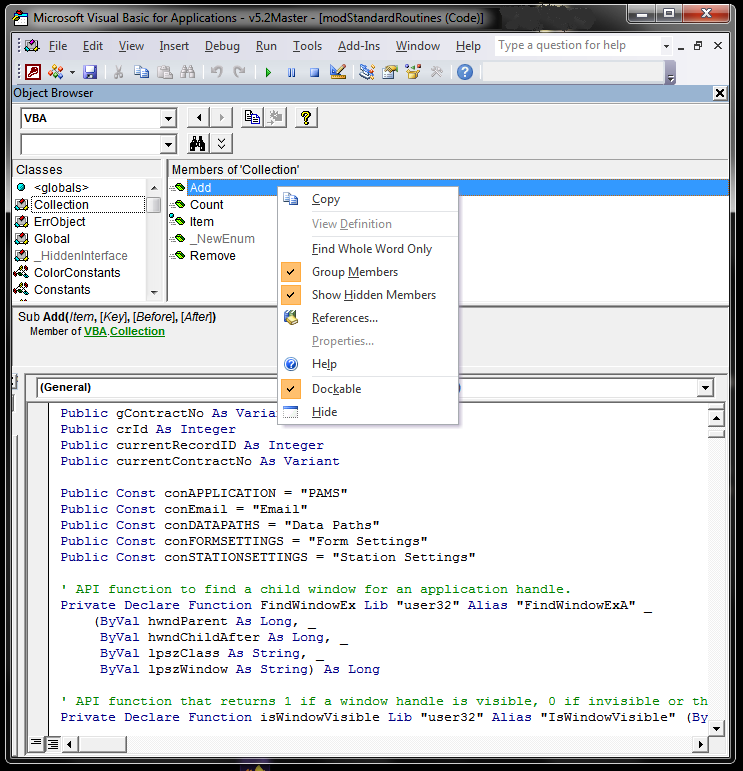Screen dimensions: 743x771
Task: Click the Object Browser toolbar icon
Action: [413, 72]
